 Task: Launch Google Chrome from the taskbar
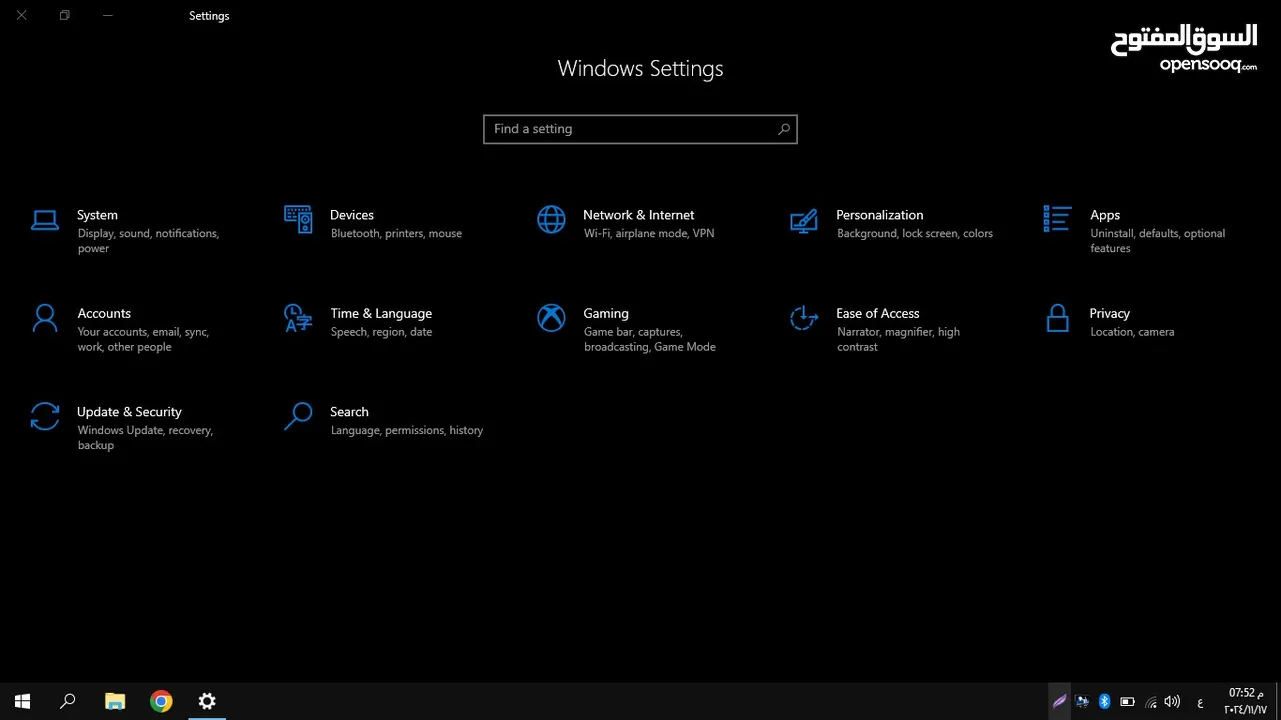(x=161, y=702)
